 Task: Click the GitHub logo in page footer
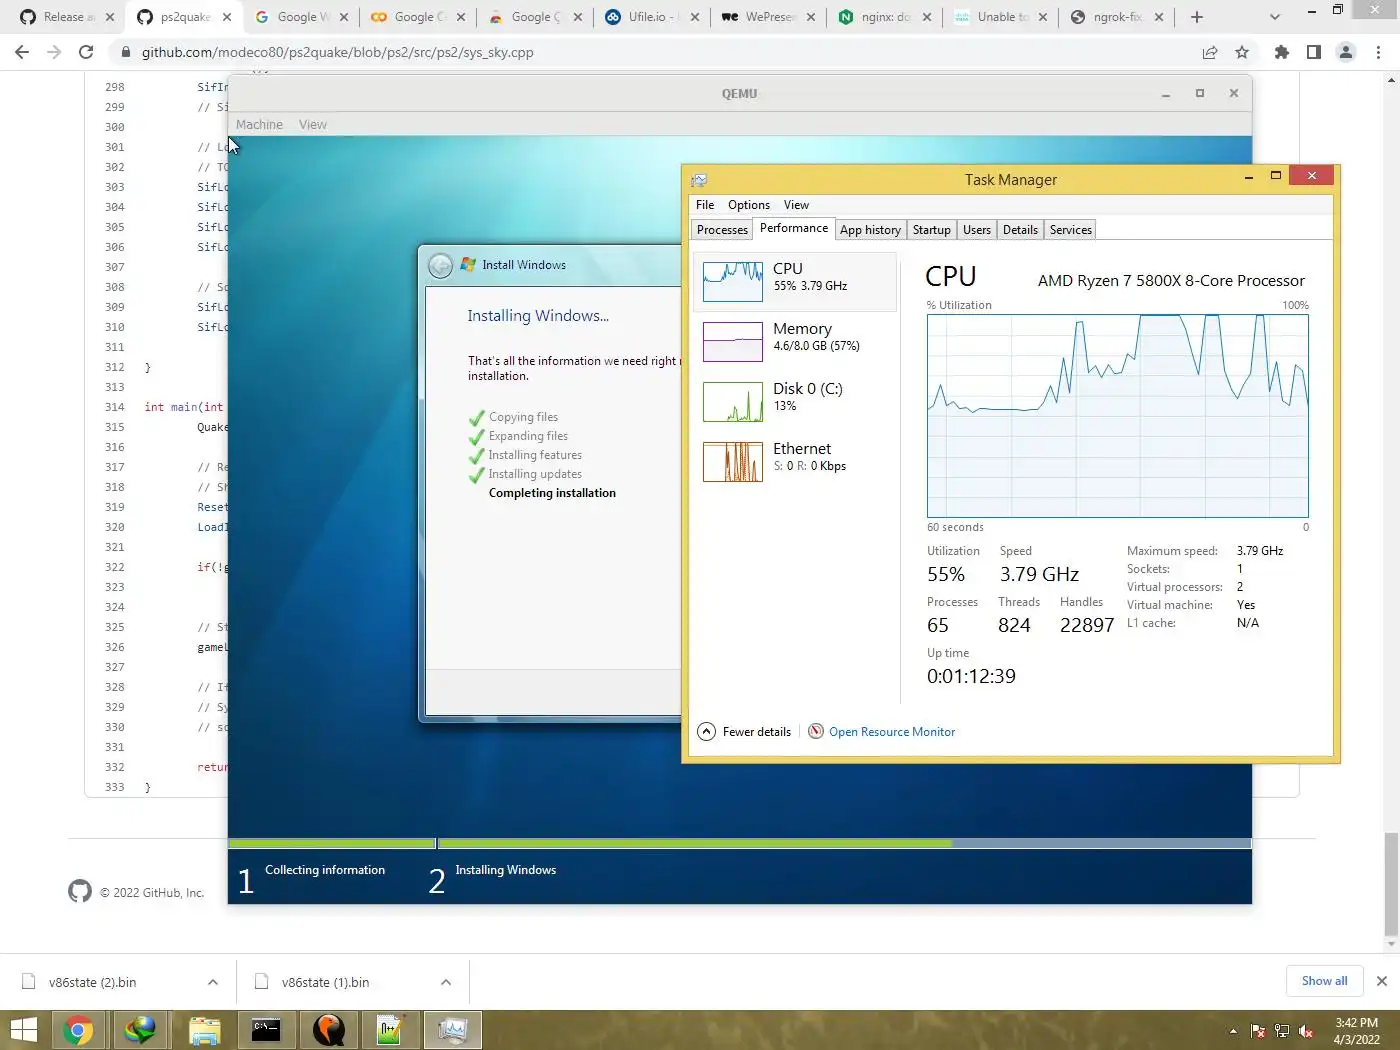(80, 891)
